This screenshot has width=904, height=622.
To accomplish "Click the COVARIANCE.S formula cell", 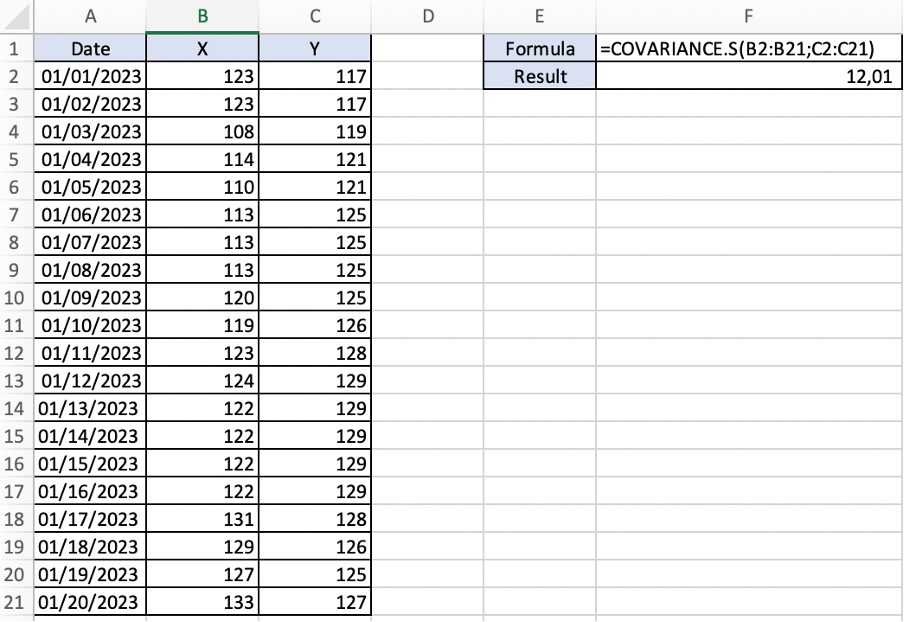I will point(748,48).
